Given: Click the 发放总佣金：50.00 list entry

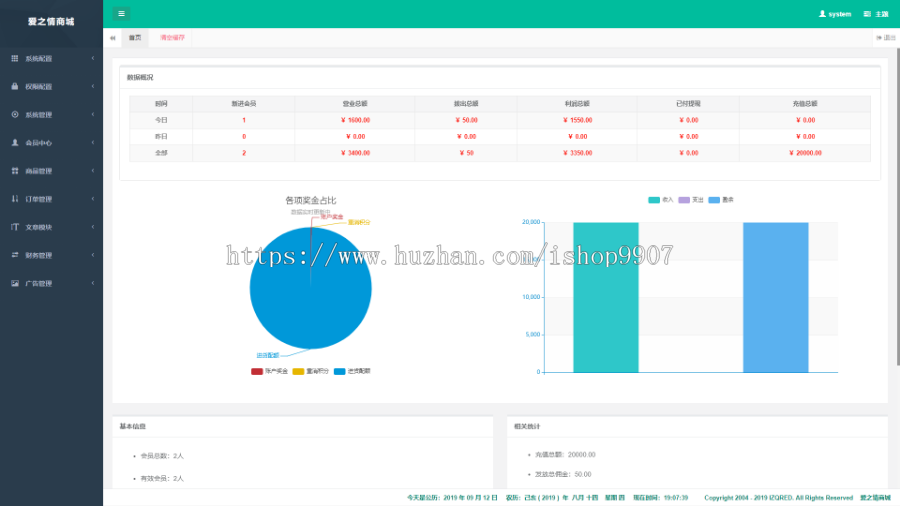Looking at the screenshot, I should [563, 474].
